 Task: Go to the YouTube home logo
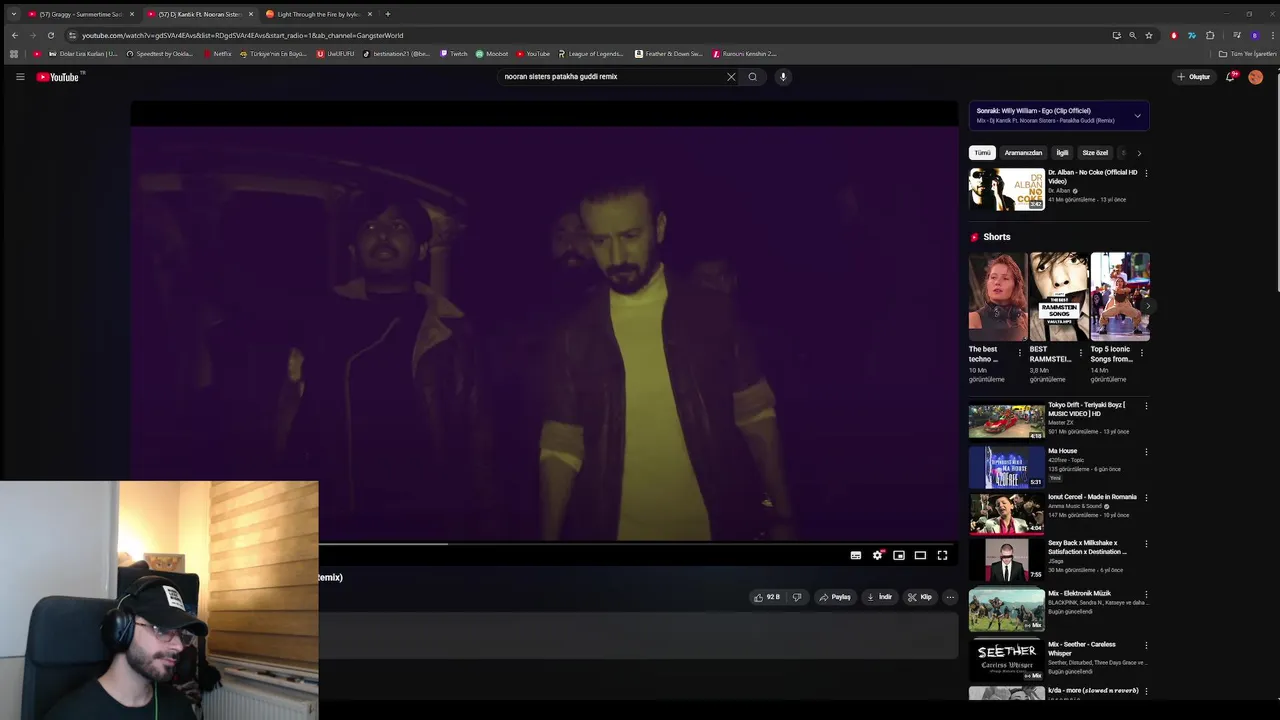pos(60,77)
